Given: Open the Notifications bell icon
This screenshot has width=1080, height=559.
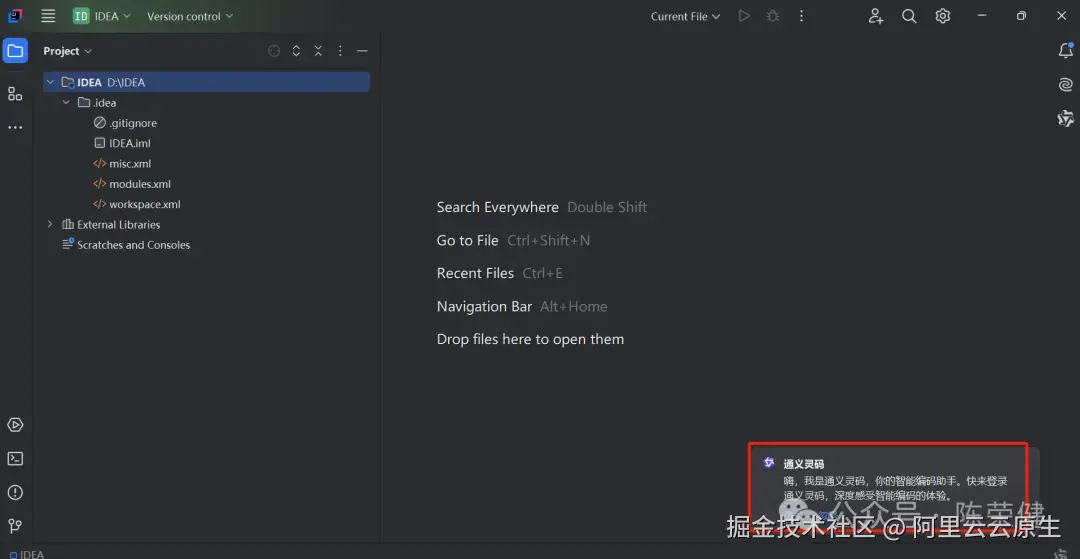Looking at the screenshot, I should tap(1066, 50).
